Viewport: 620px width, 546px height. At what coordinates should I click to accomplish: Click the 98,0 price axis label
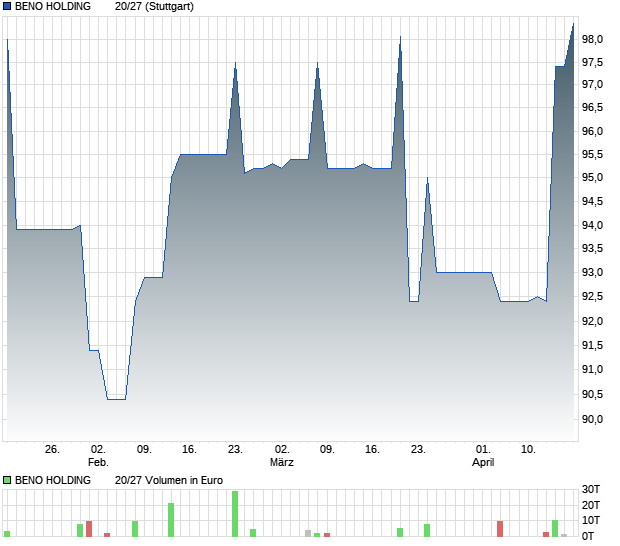[x=593, y=39]
